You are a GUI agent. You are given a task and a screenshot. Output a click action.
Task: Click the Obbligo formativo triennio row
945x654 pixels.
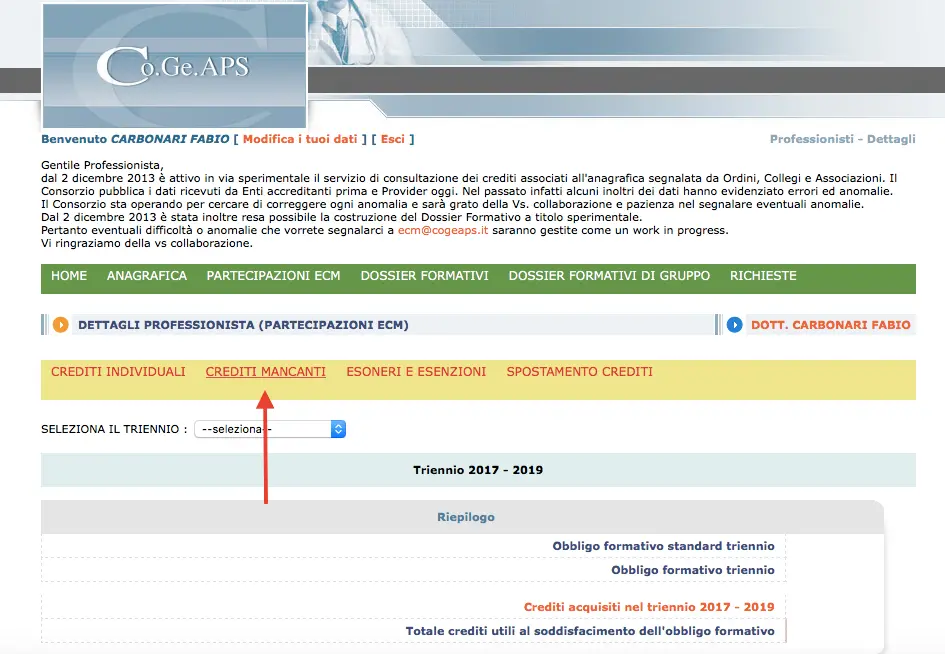pos(413,570)
